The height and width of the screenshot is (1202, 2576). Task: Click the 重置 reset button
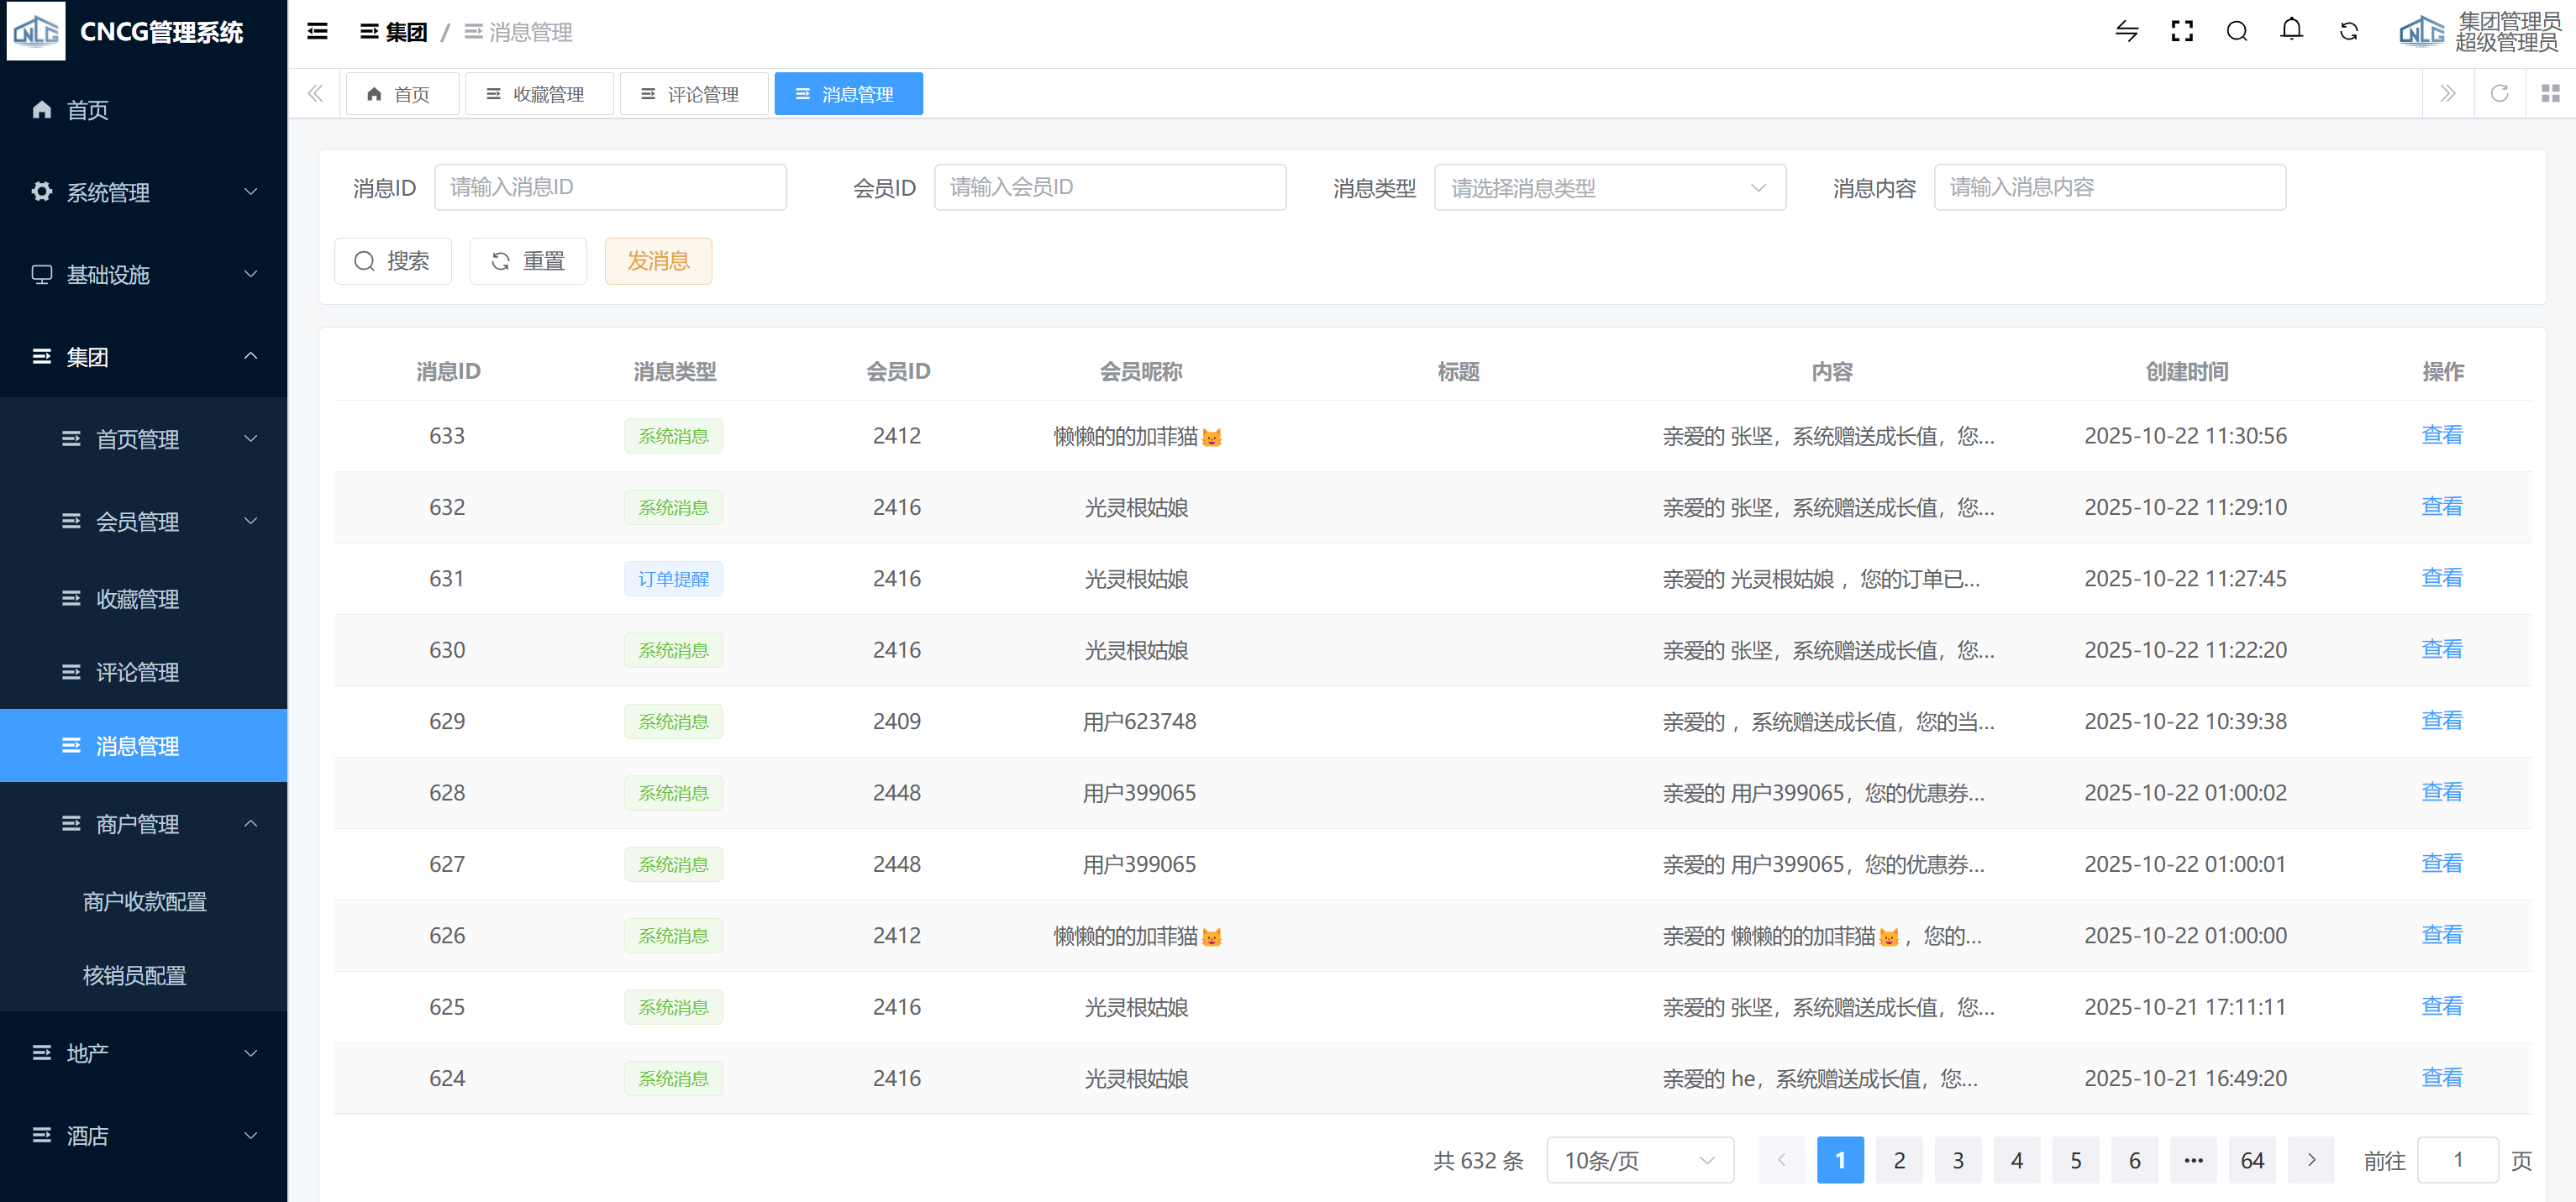pos(528,261)
